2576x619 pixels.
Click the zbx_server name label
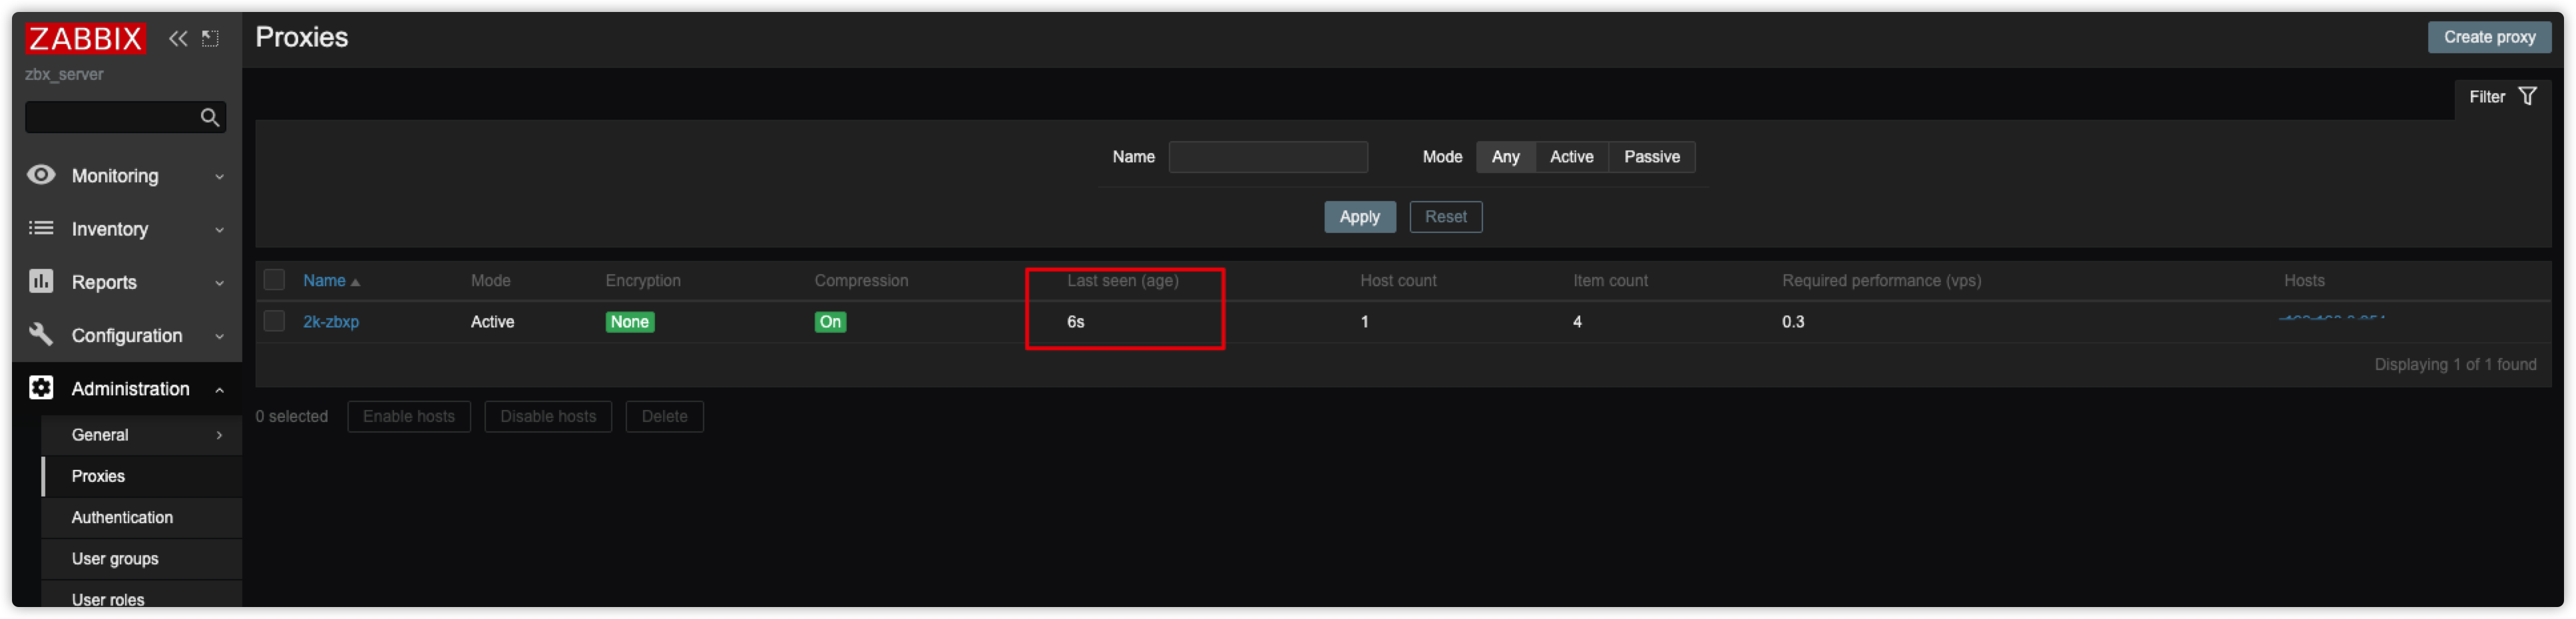tap(64, 75)
